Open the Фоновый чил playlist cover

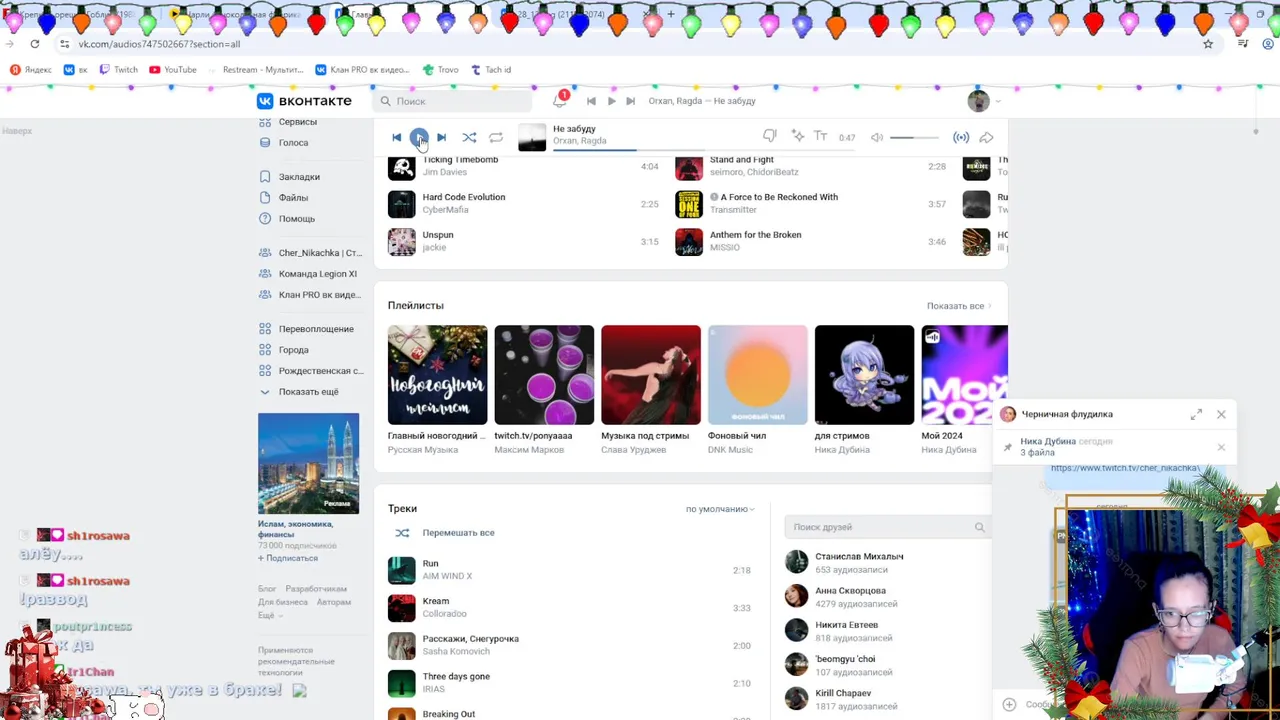pos(758,375)
